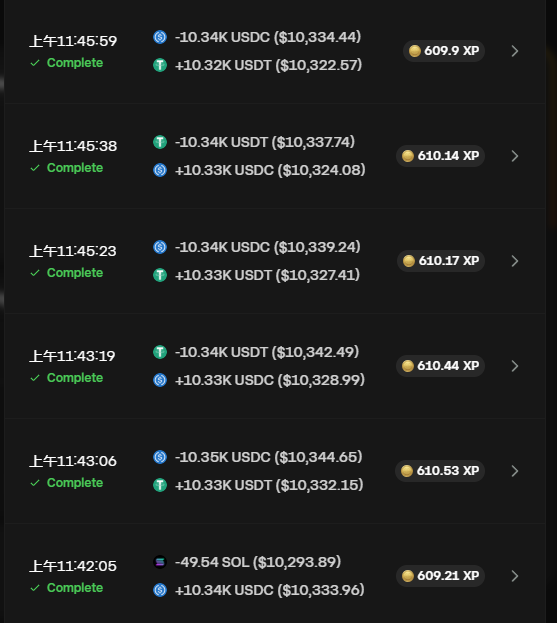Screen dimensions: 557x623
Task: Click the gold coin icon in 610.53 XP badge
Action: [407, 471]
